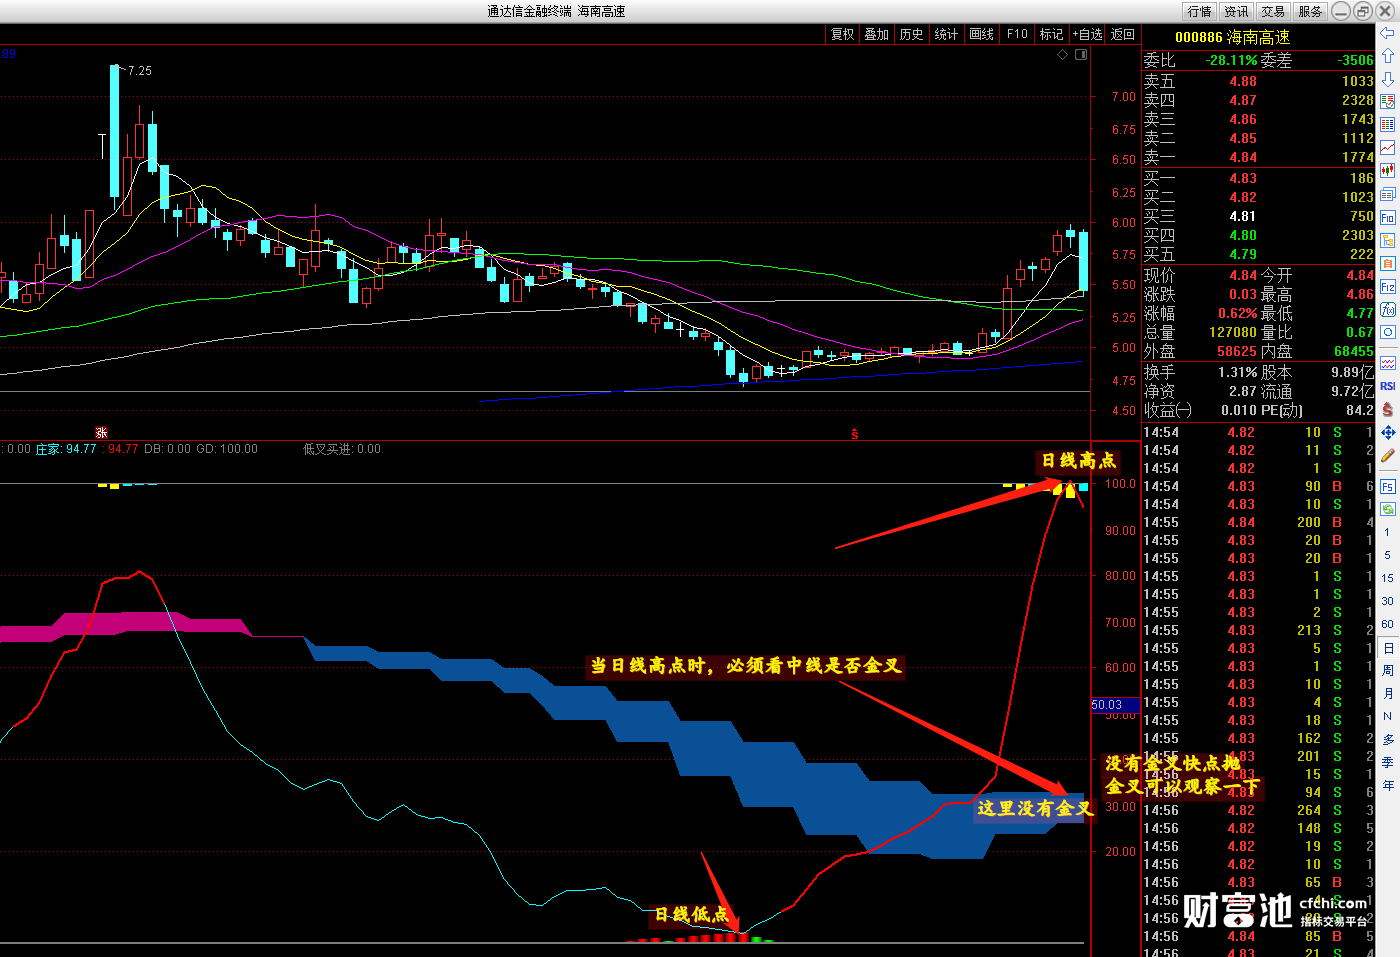Open the 行情 menu

pos(1199,11)
